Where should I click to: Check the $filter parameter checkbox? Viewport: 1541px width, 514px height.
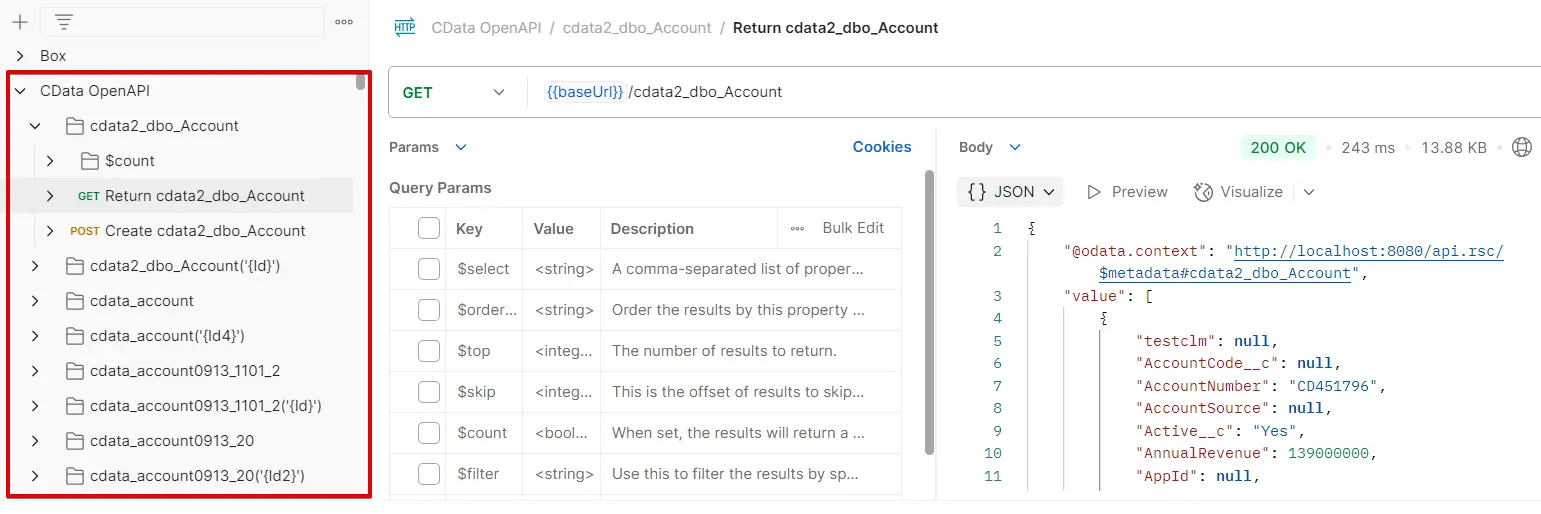(x=429, y=474)
